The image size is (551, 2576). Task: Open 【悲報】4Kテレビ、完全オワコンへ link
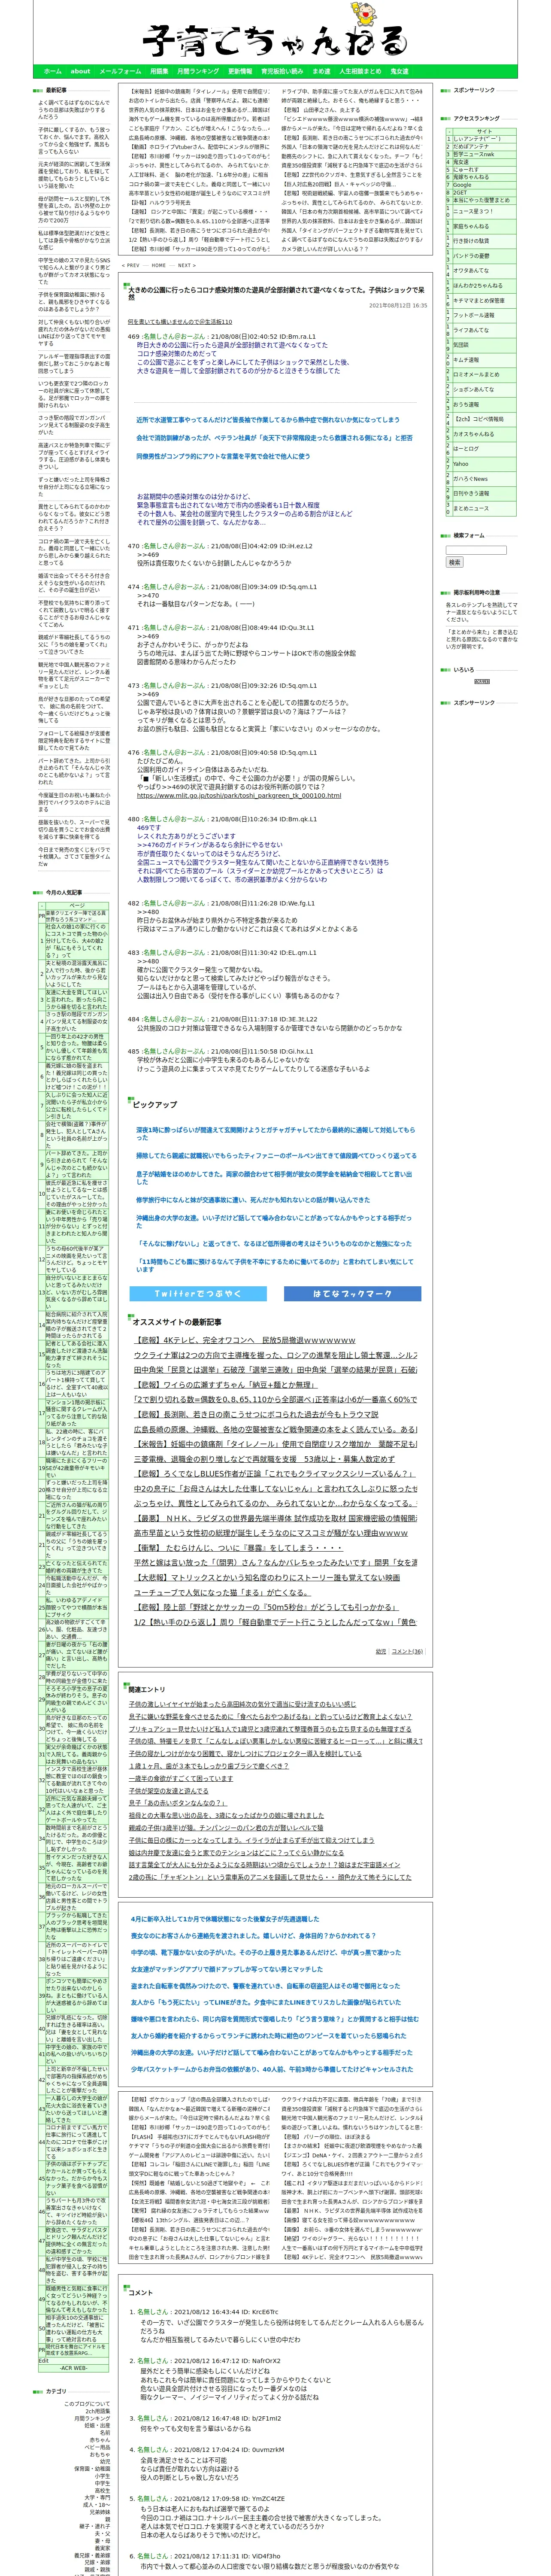click(x=246, y=1340)
